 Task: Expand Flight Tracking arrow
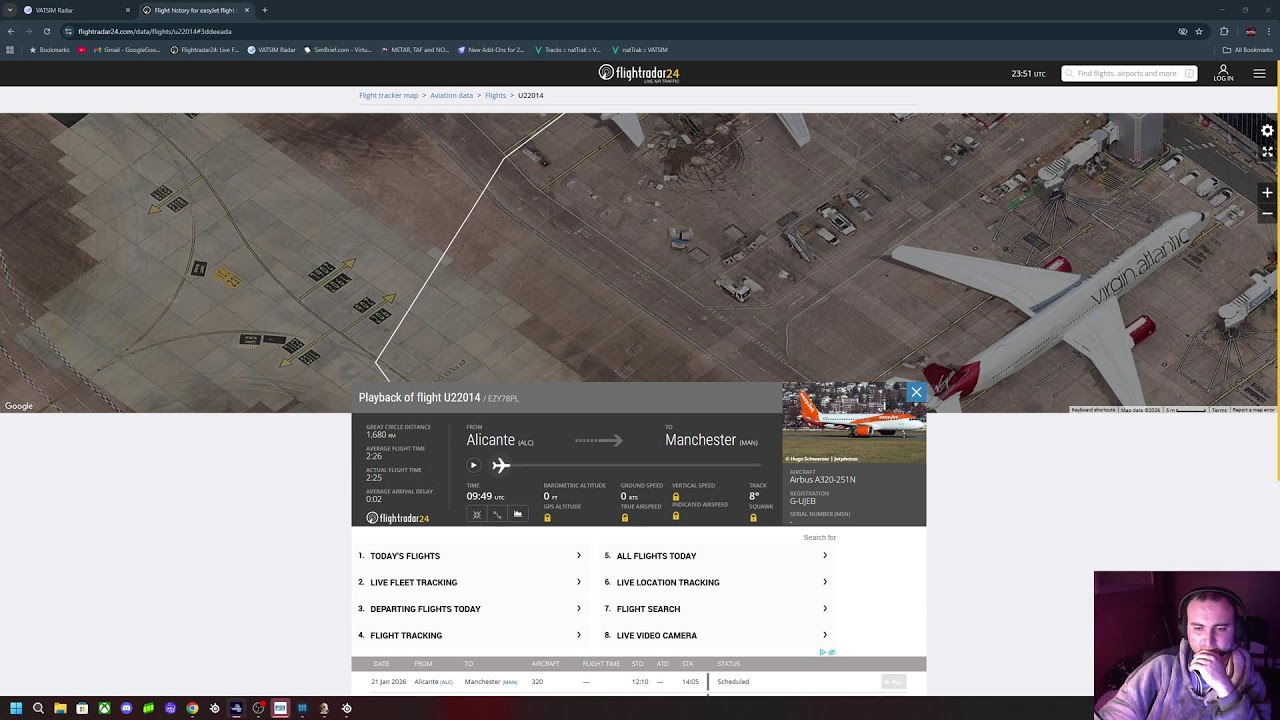point(578,635)
